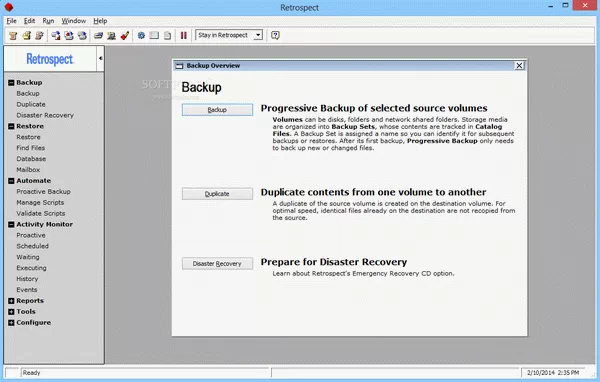Click the Configure label in the sidebar
Image resolution: width=600 pixels, height=382 pixels.
tap(33, 323)
